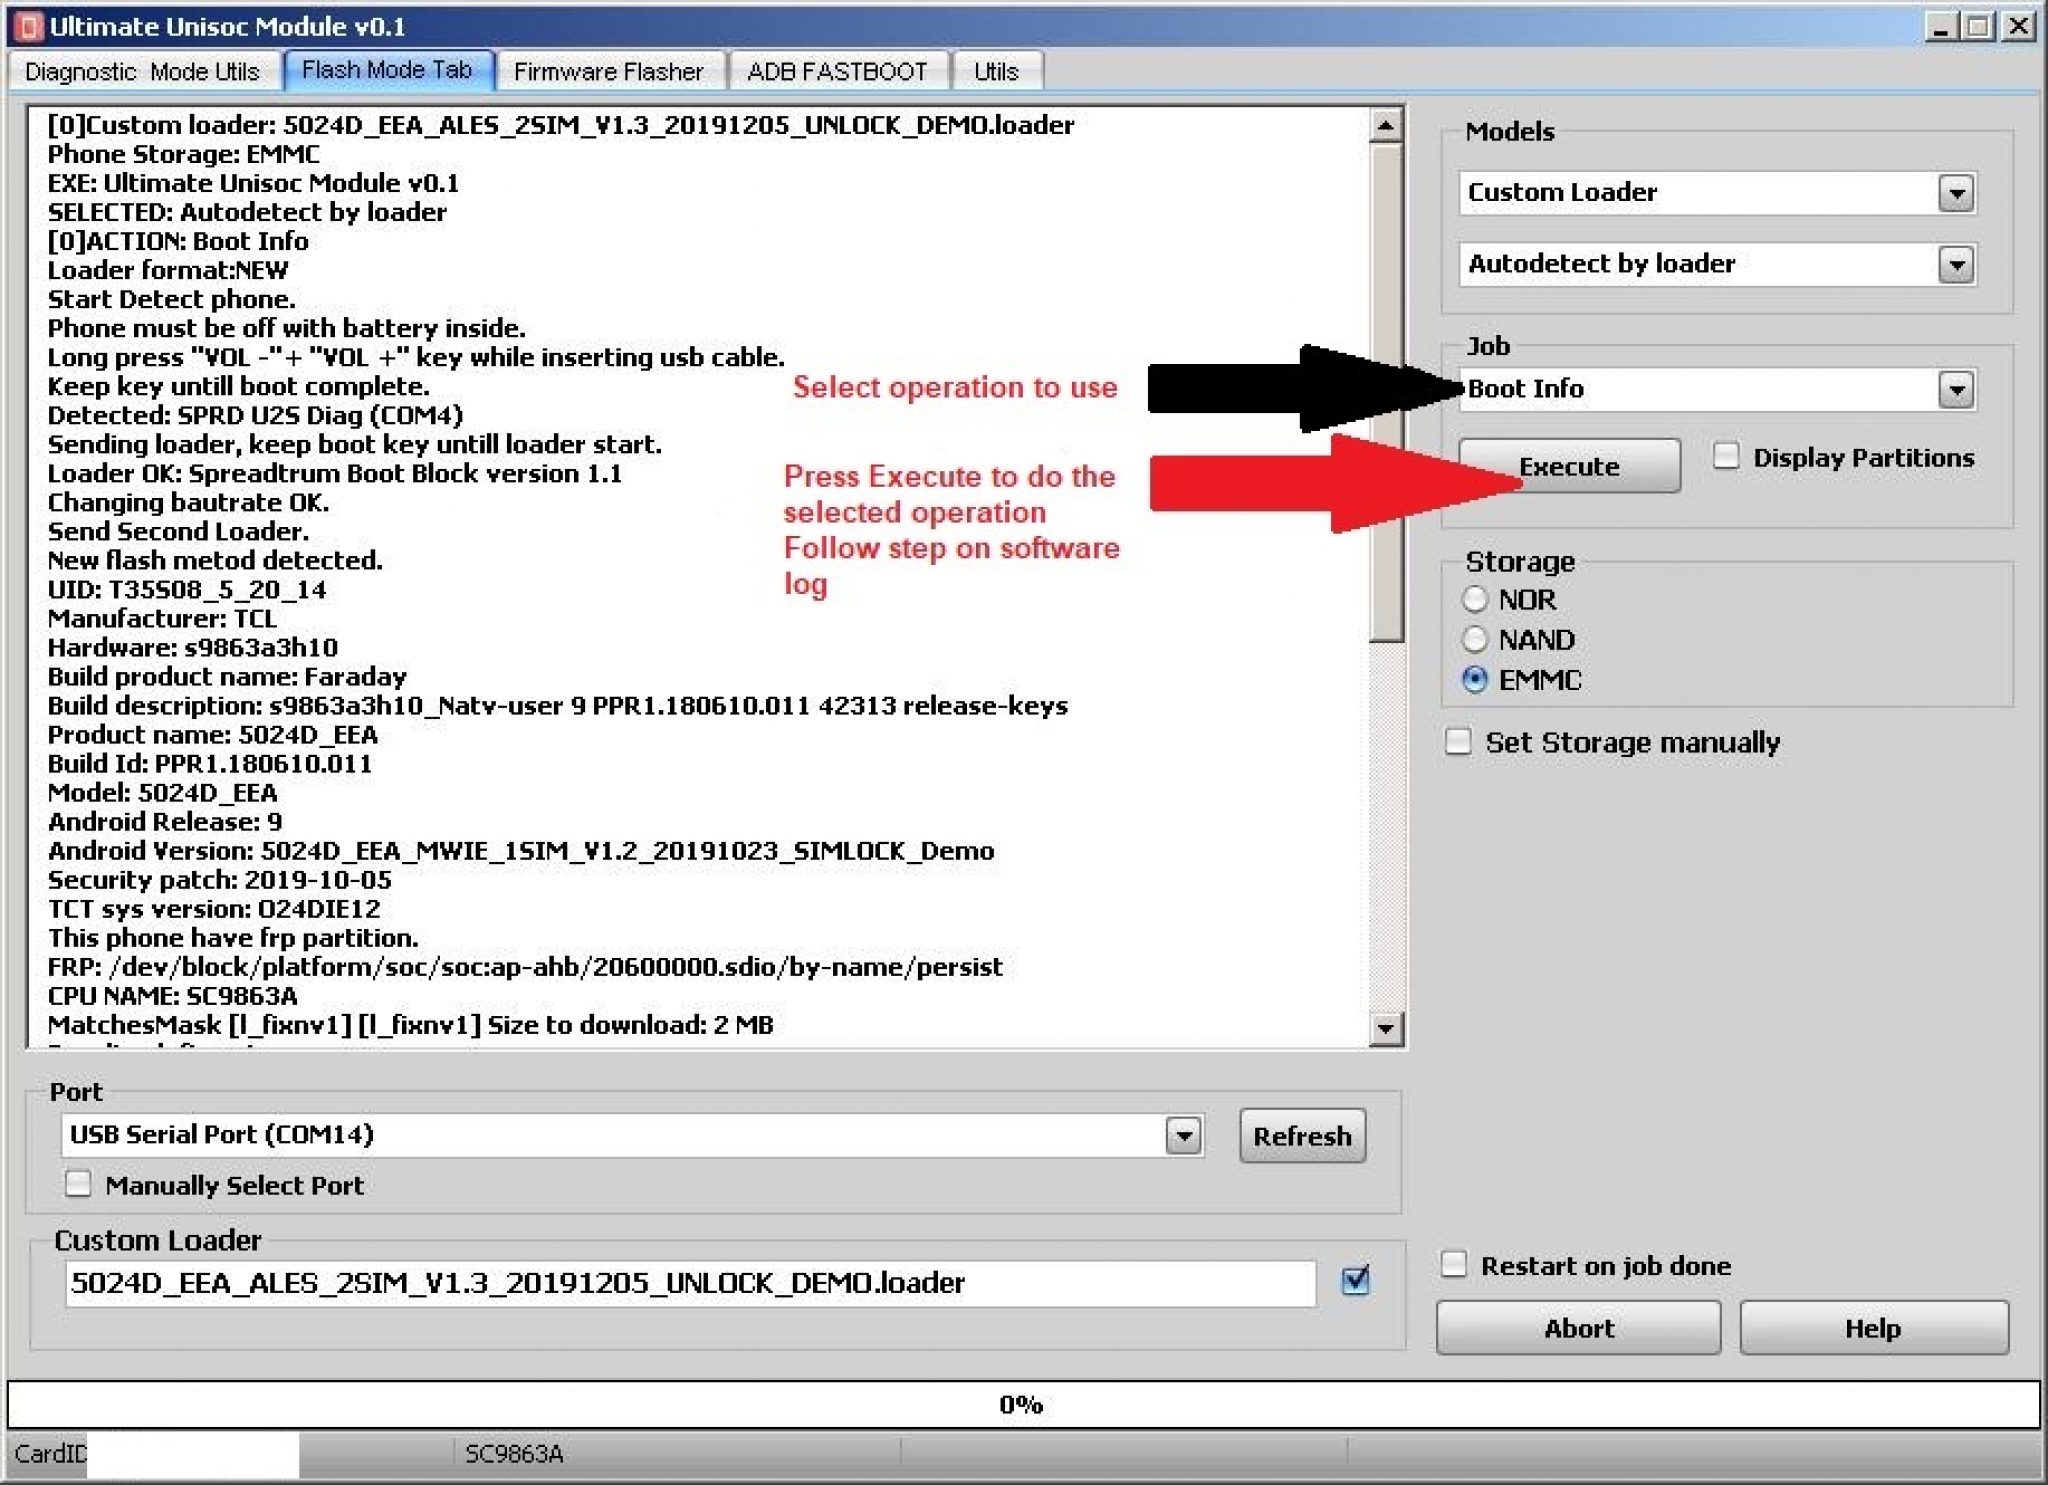Open the Autodetect by loader dropdown

point(1955,264)
